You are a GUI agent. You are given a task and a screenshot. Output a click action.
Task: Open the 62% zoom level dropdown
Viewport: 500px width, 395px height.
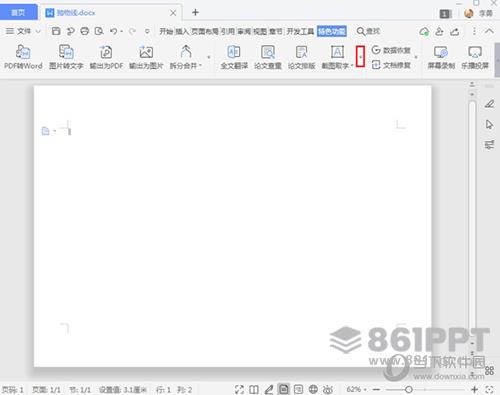click(356, 389)
